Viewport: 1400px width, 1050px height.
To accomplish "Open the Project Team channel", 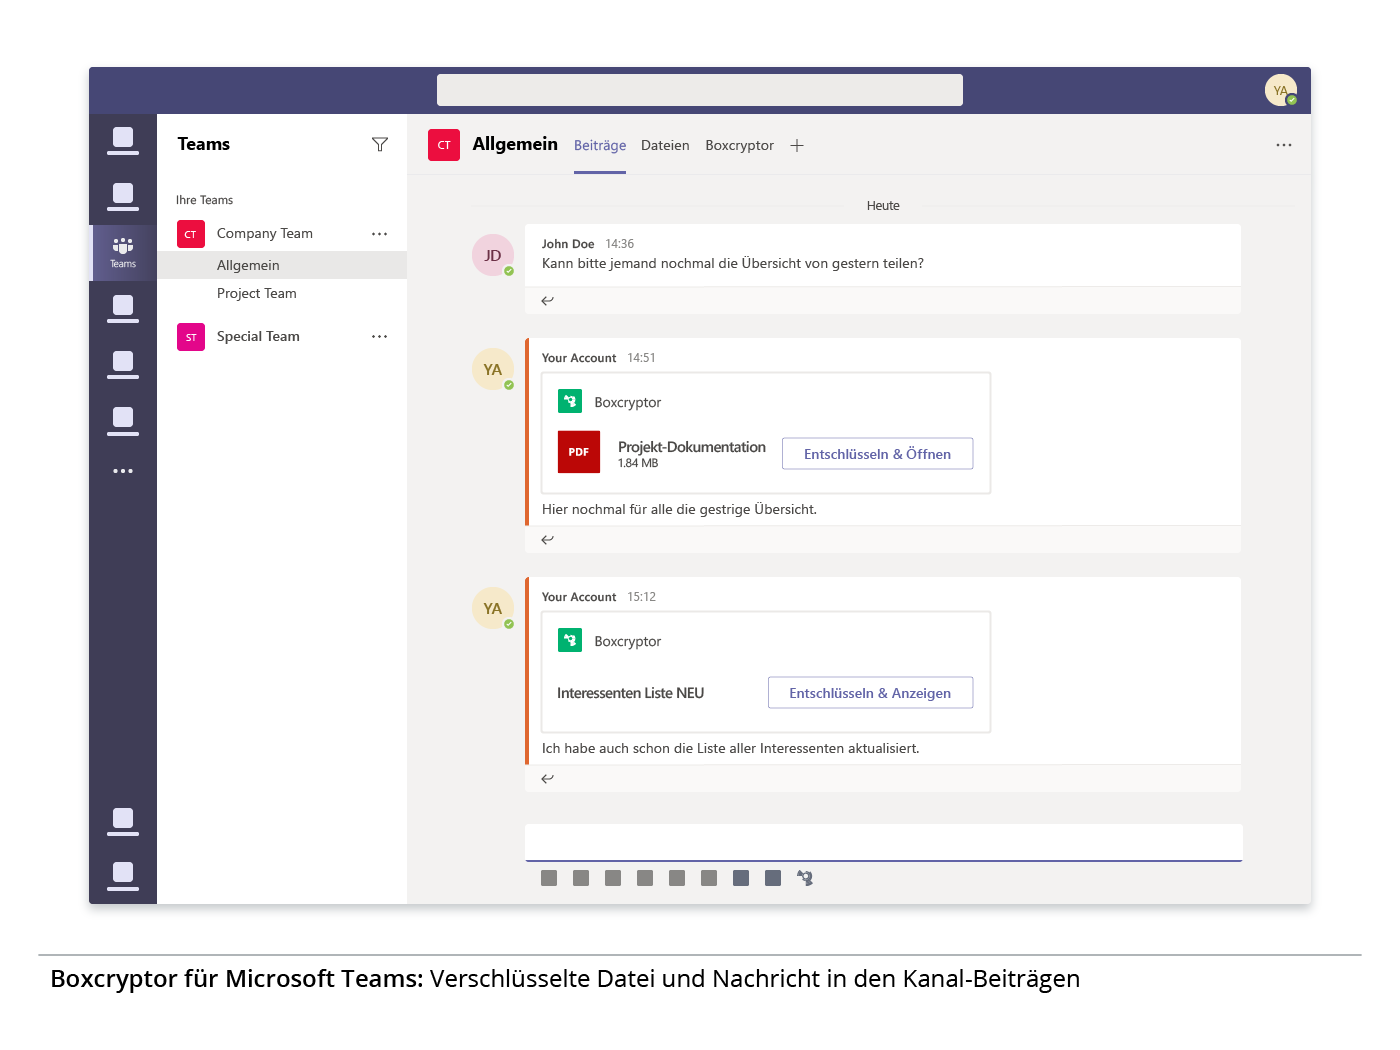I will point(282,293).
